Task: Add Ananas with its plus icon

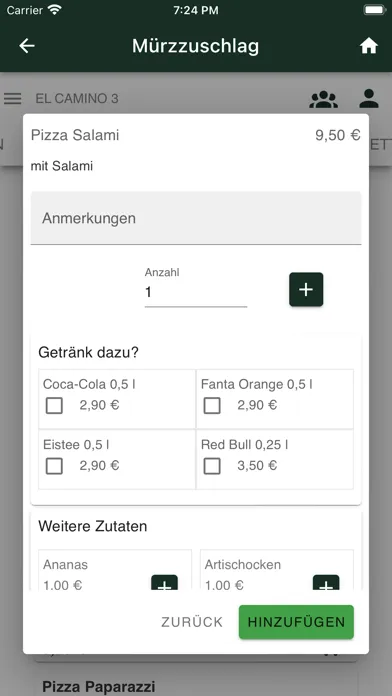Action: point(164,583)
